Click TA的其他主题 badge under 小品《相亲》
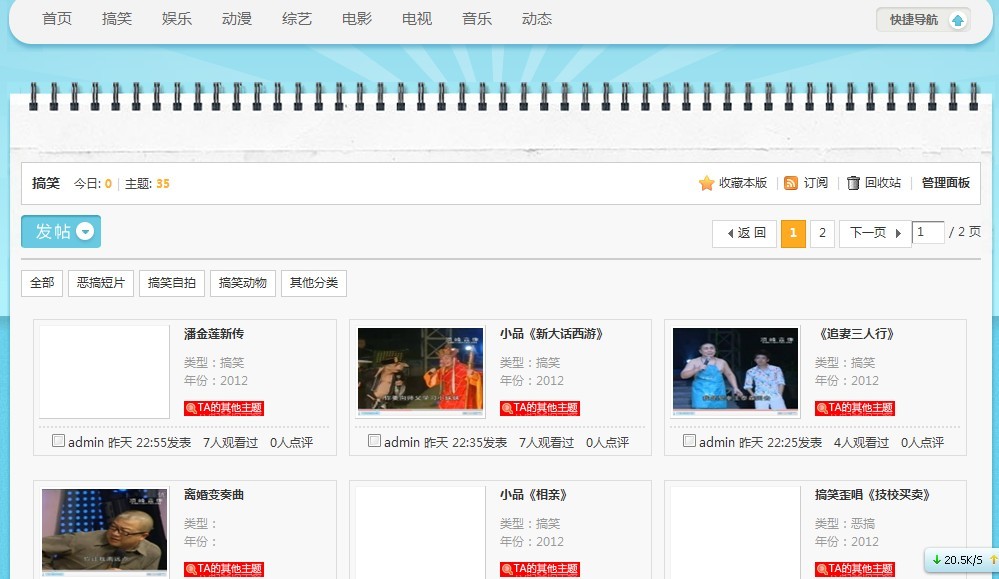Image resolution: width=999 pixels, height=579 pixels. [x=540, y=569]
